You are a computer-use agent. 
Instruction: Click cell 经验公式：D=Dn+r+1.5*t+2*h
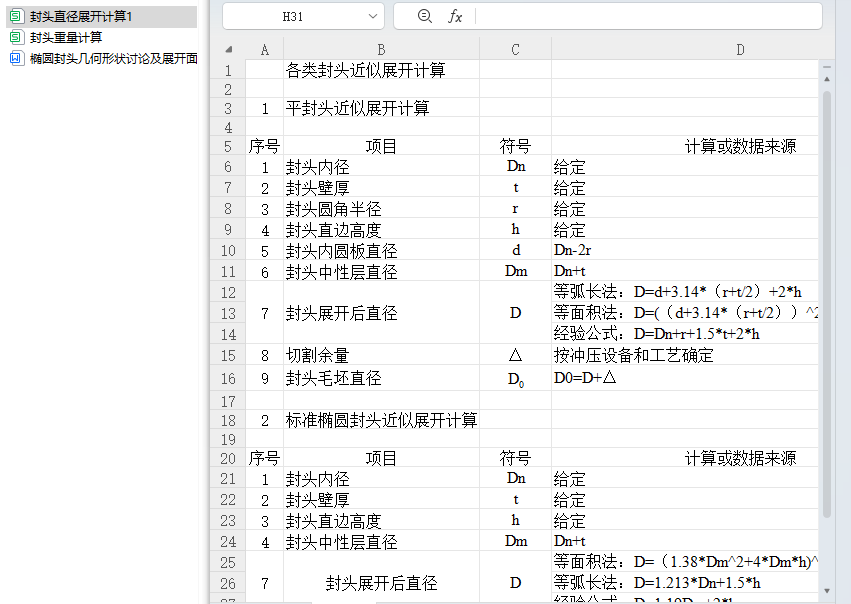[685, 334]
